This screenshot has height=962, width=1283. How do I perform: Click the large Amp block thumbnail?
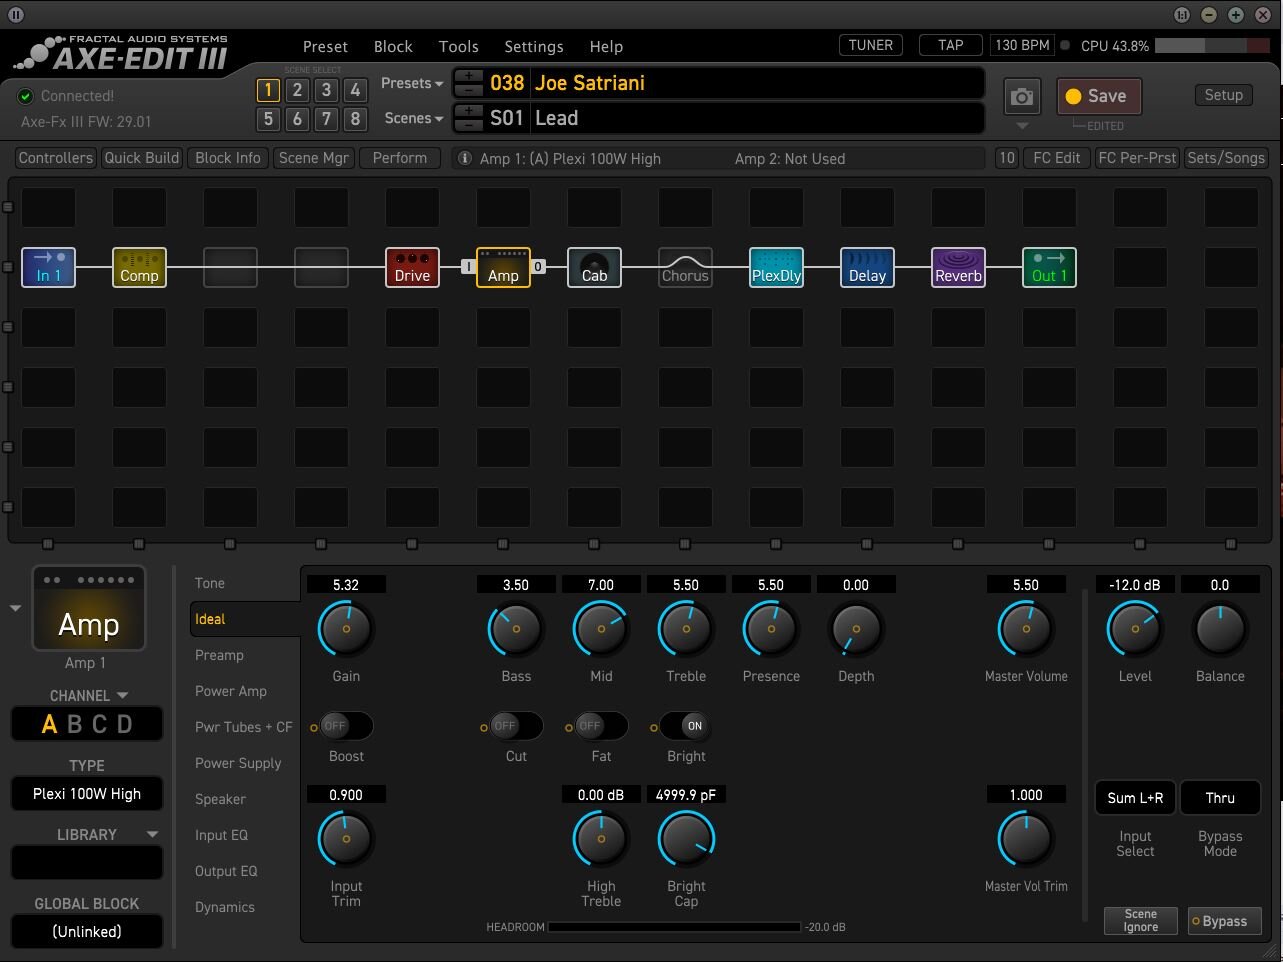pos(89,608)
